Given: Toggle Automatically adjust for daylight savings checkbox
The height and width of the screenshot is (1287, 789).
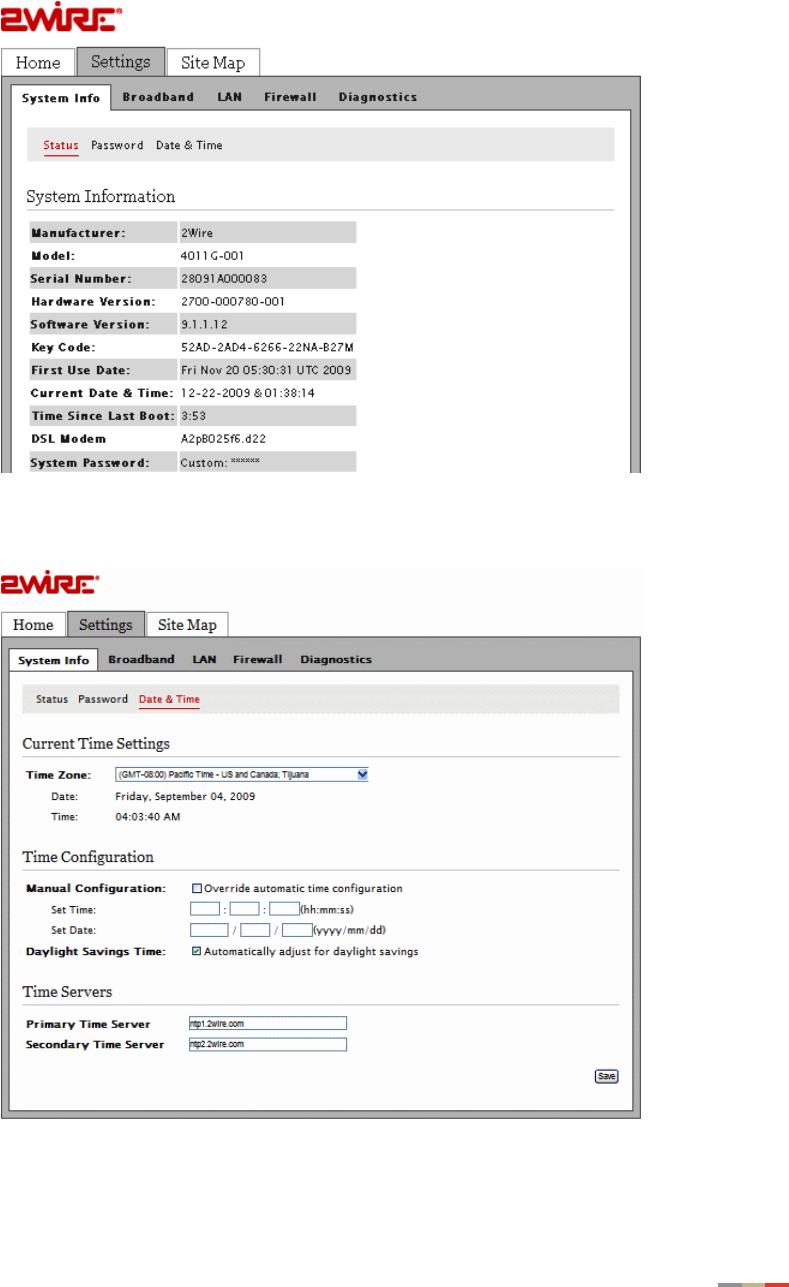Looking at the screenshot, I should point(197,952).
